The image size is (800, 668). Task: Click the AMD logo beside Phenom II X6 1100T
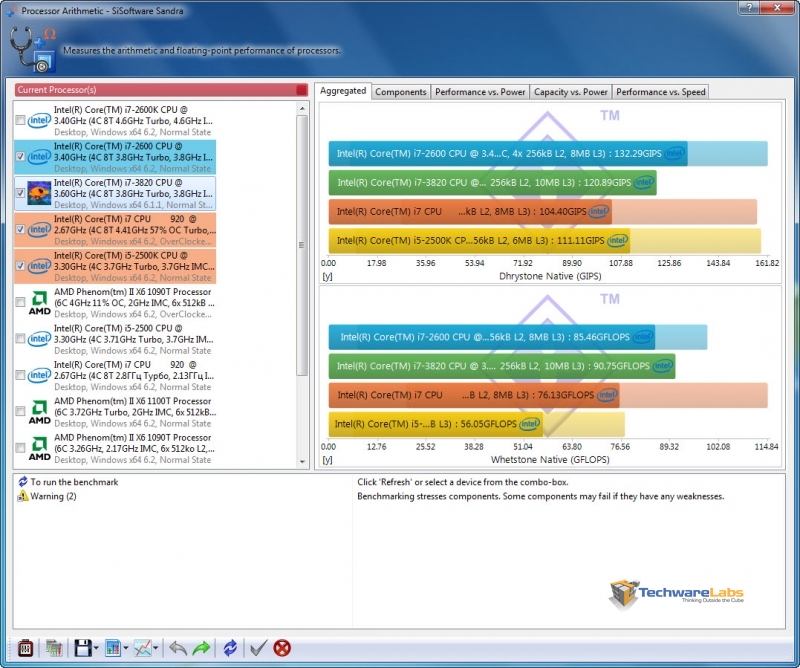click(39, 412)
